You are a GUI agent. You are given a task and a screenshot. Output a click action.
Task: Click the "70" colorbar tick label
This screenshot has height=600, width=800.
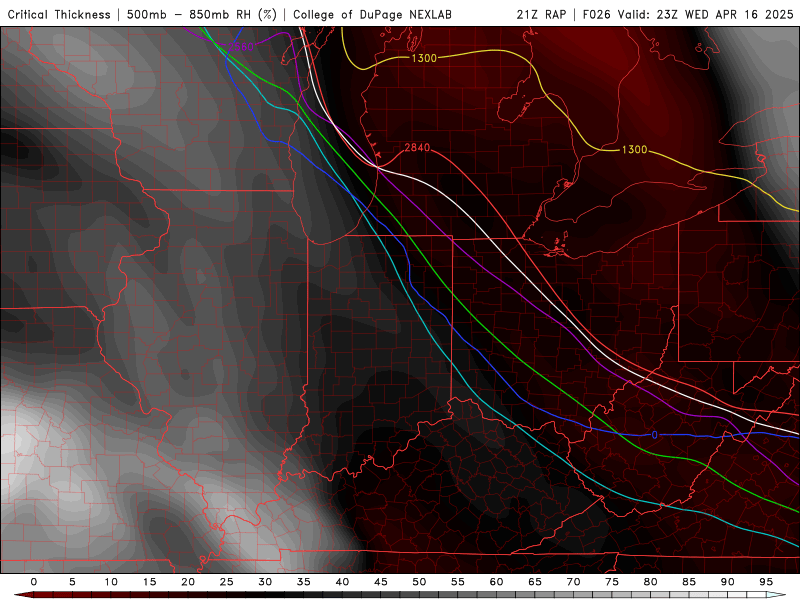[573, 582]
